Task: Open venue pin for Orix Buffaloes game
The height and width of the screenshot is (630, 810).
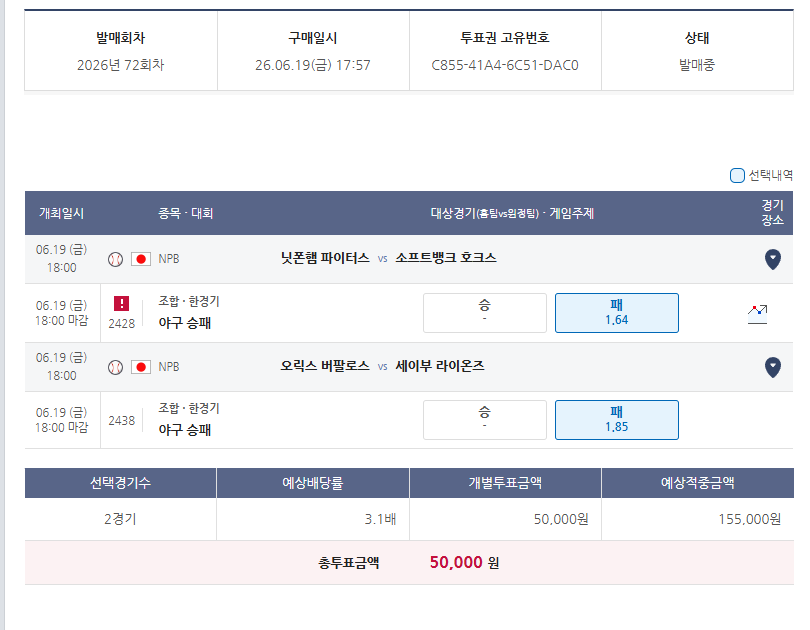Action: pyautogui.click(x=772, y=367)
